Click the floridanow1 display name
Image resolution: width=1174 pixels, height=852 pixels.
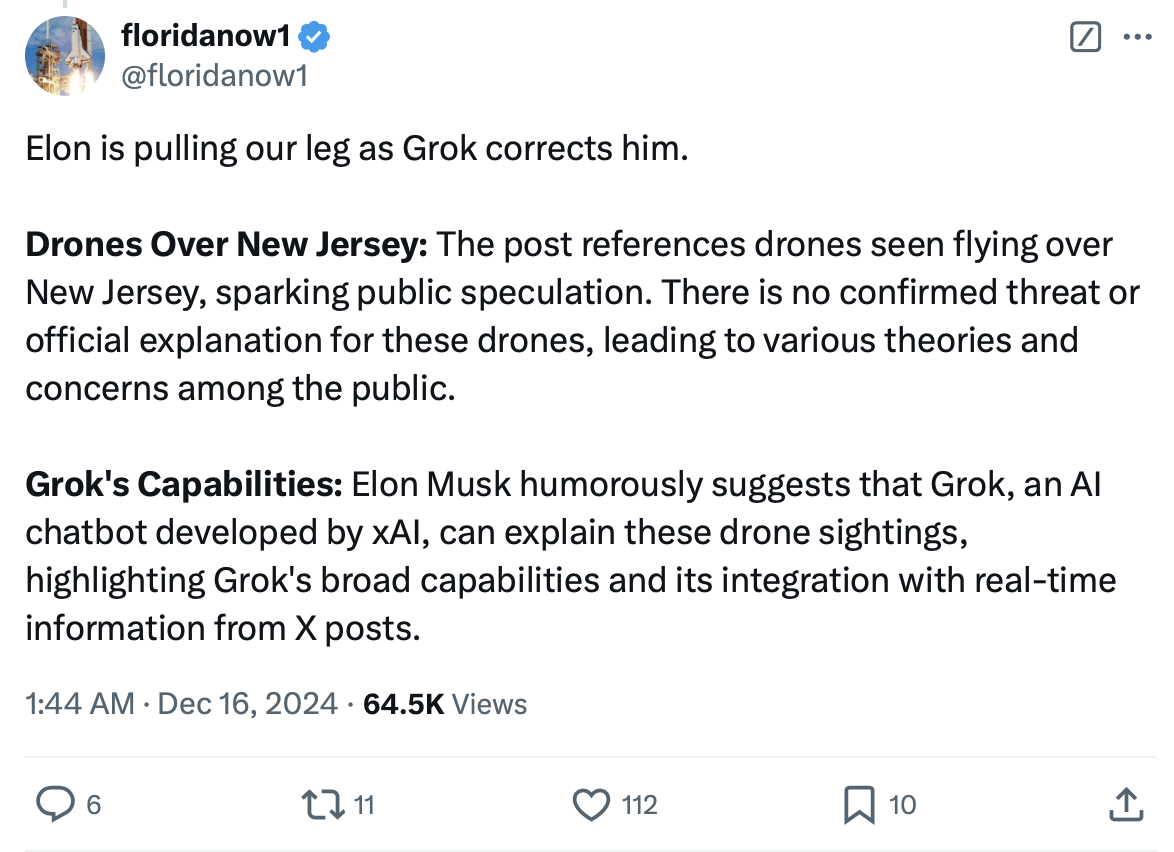click(205, 37)
